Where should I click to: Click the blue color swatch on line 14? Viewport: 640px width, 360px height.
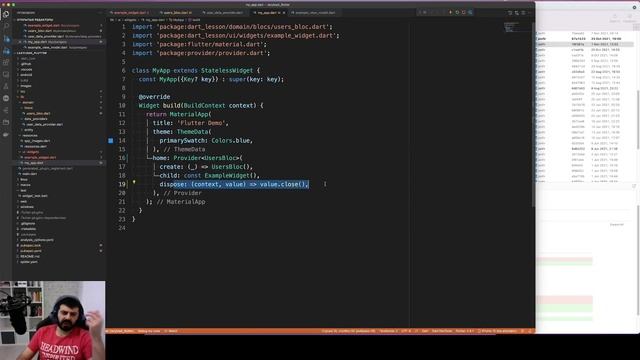click(x=111, y=140)
